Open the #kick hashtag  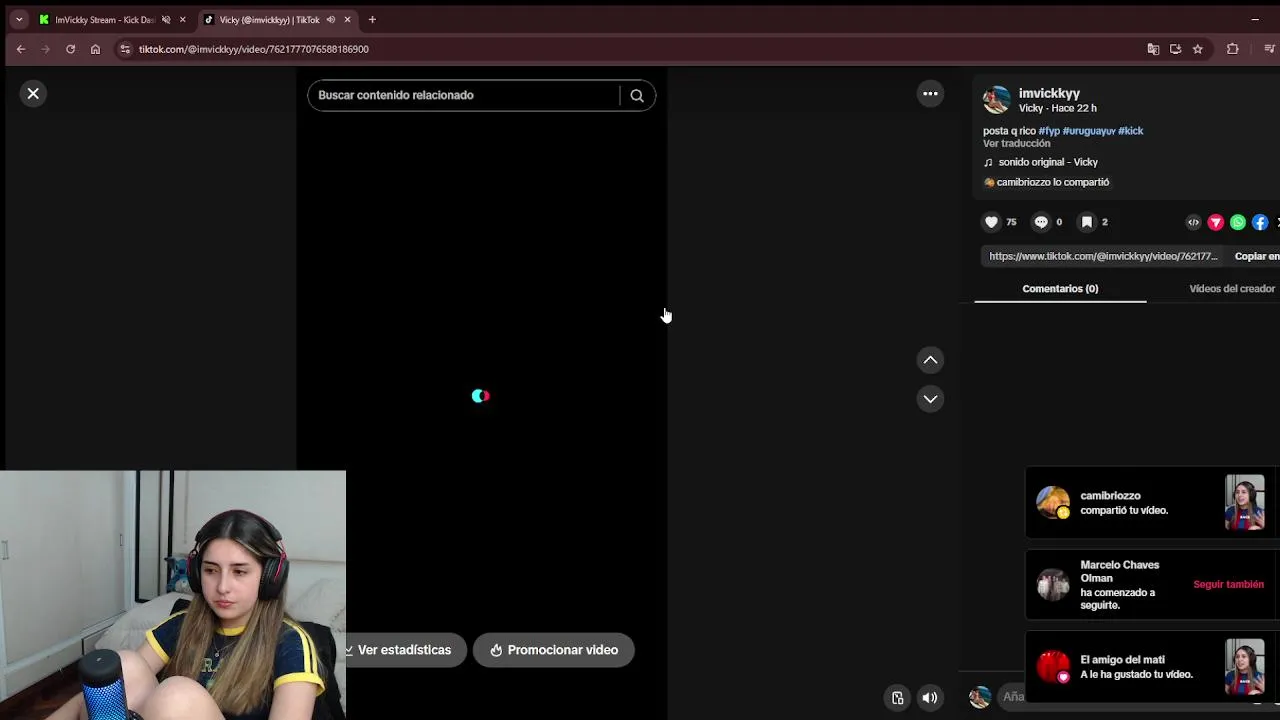click(x=1130, y=131)
